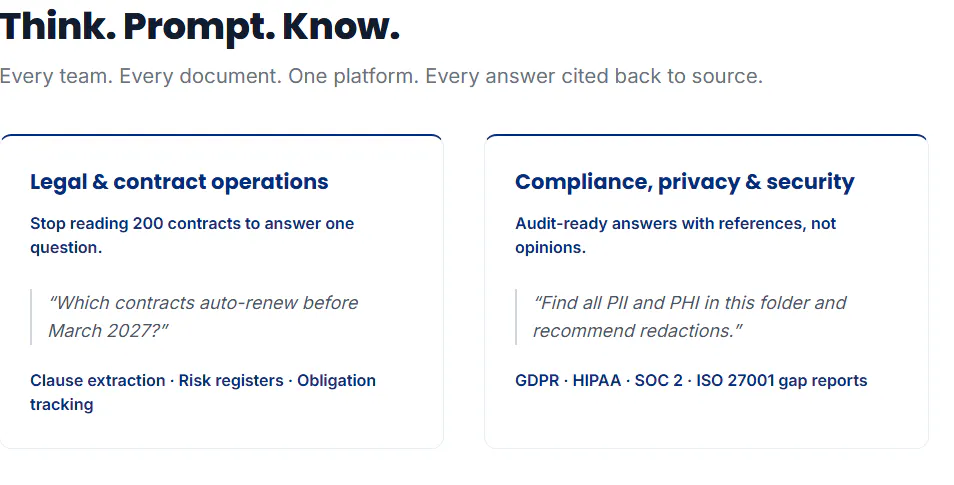This screenshot has width=954, height=485.
Task: Click the vertical quote bar in Legal card
Action: click(31, 316)
